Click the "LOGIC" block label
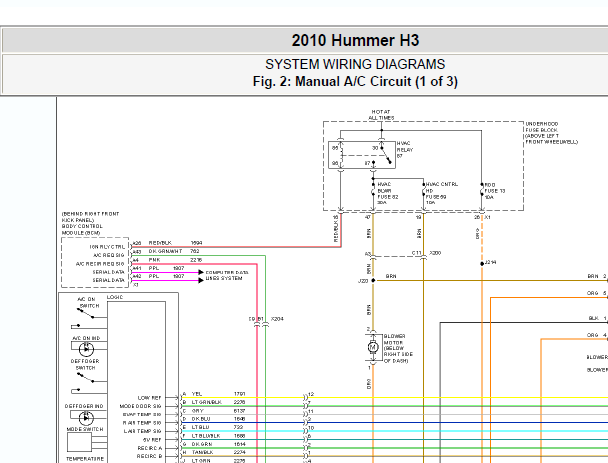 click(115, 297)
